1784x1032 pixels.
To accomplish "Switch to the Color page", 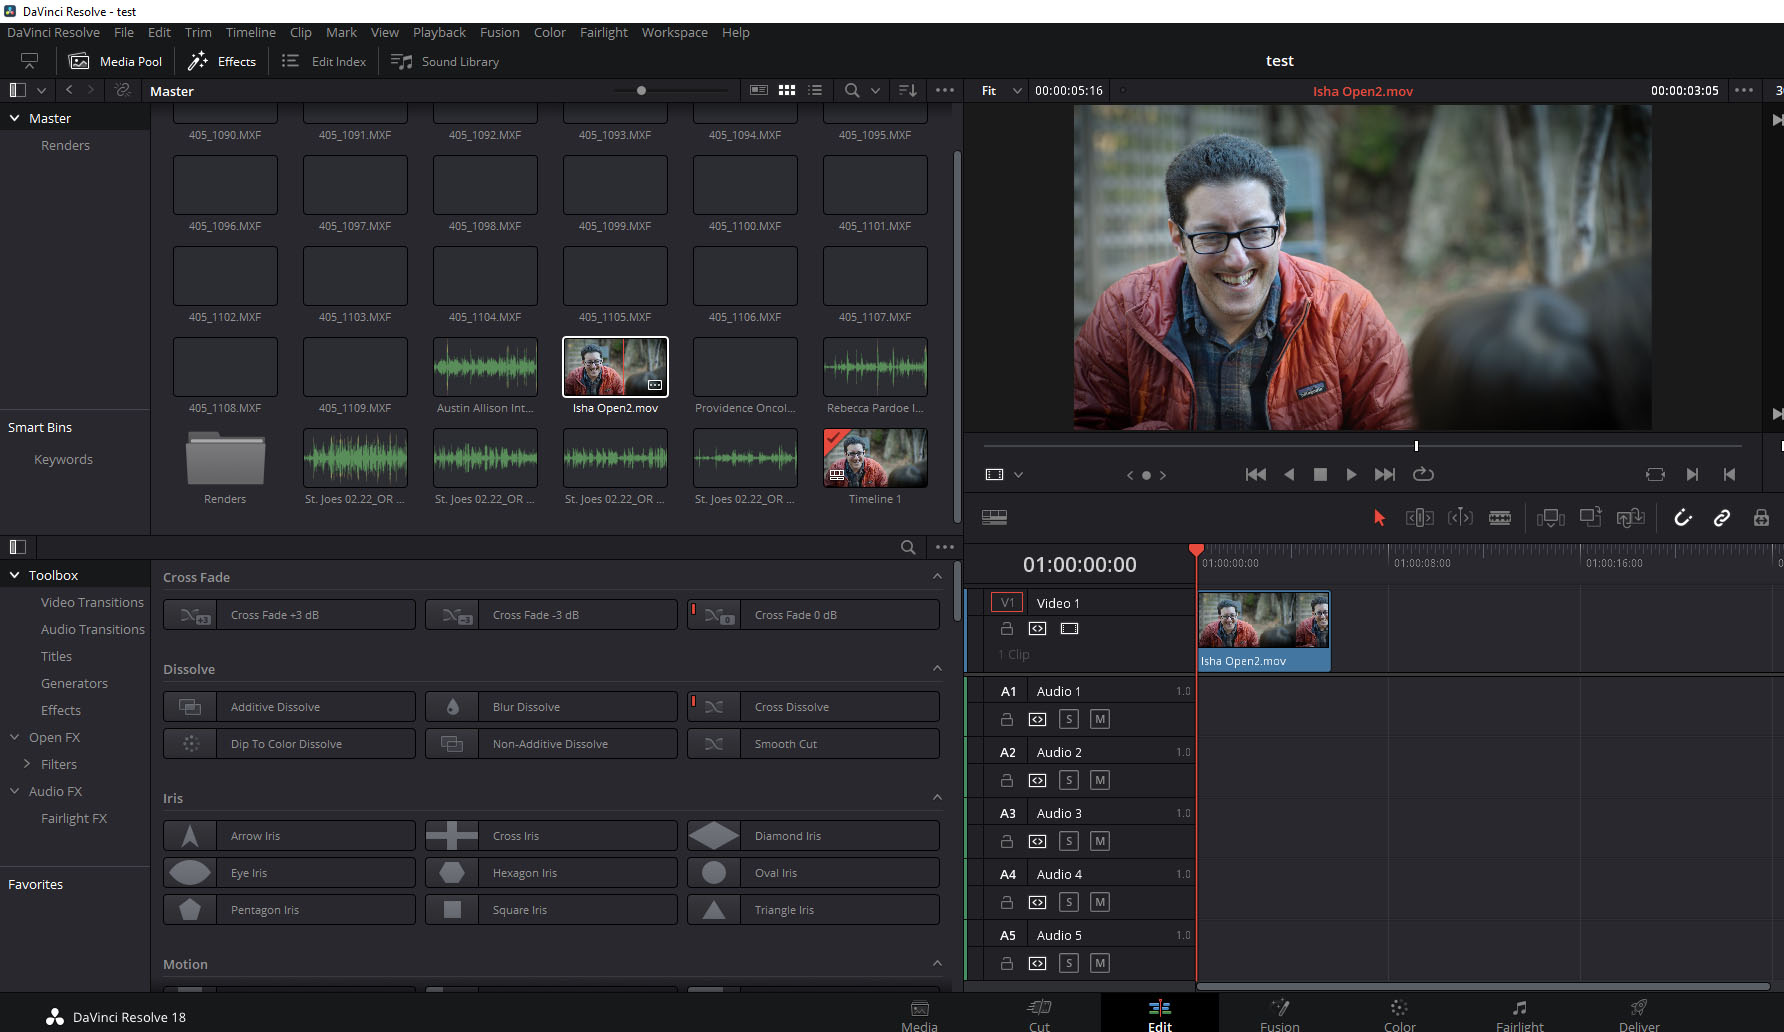I will (x=1399, y=1014).
